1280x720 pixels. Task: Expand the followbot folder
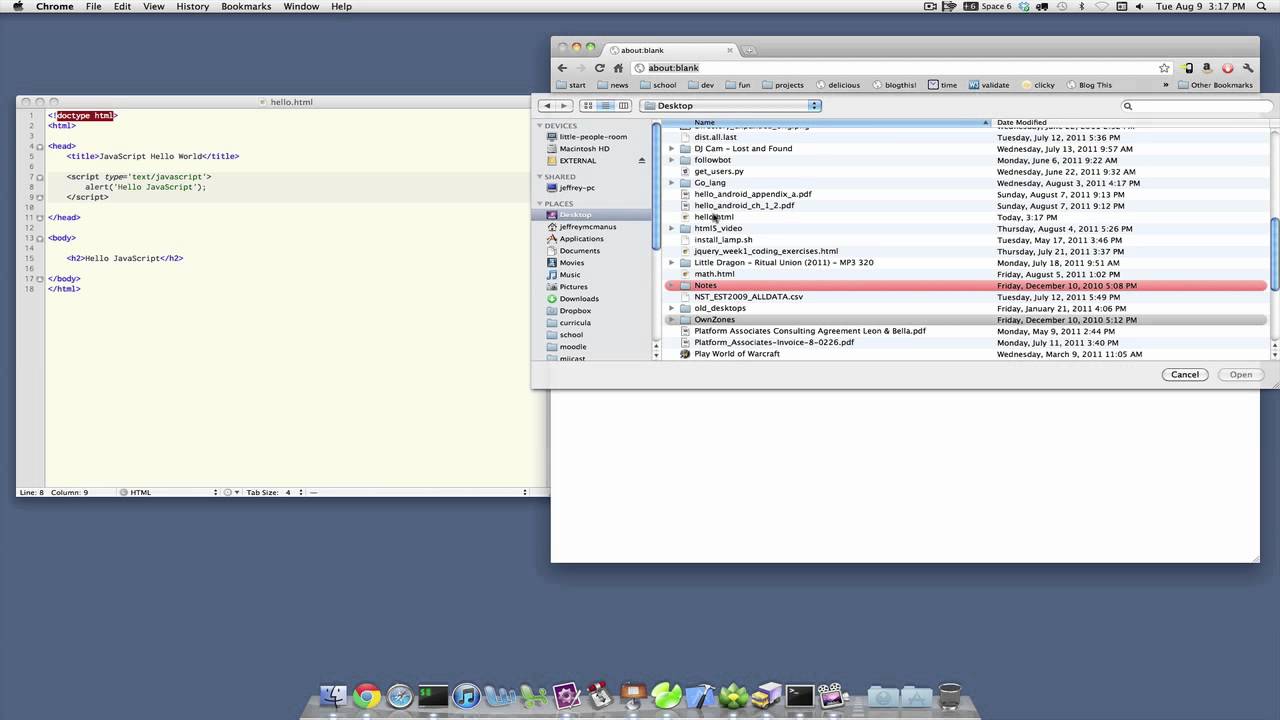671,160
